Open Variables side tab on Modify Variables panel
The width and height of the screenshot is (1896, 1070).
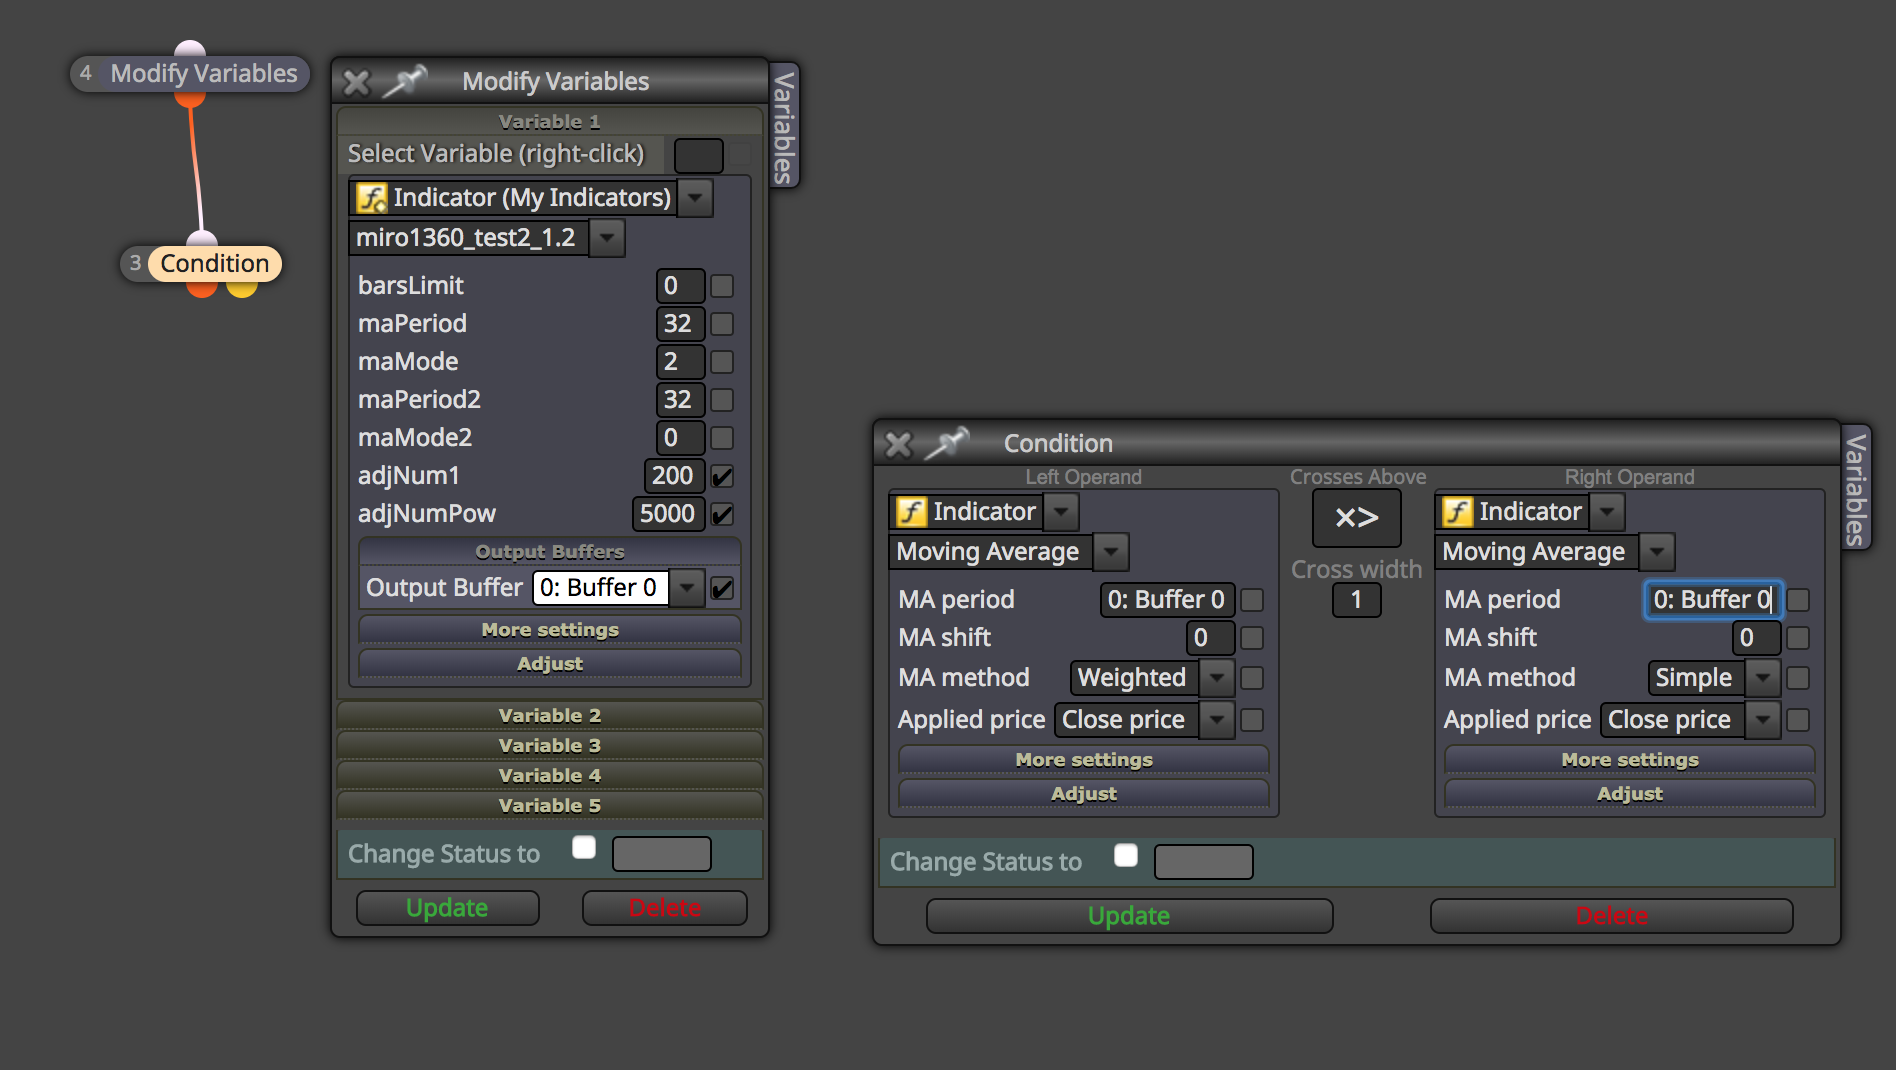coord(785,126)
